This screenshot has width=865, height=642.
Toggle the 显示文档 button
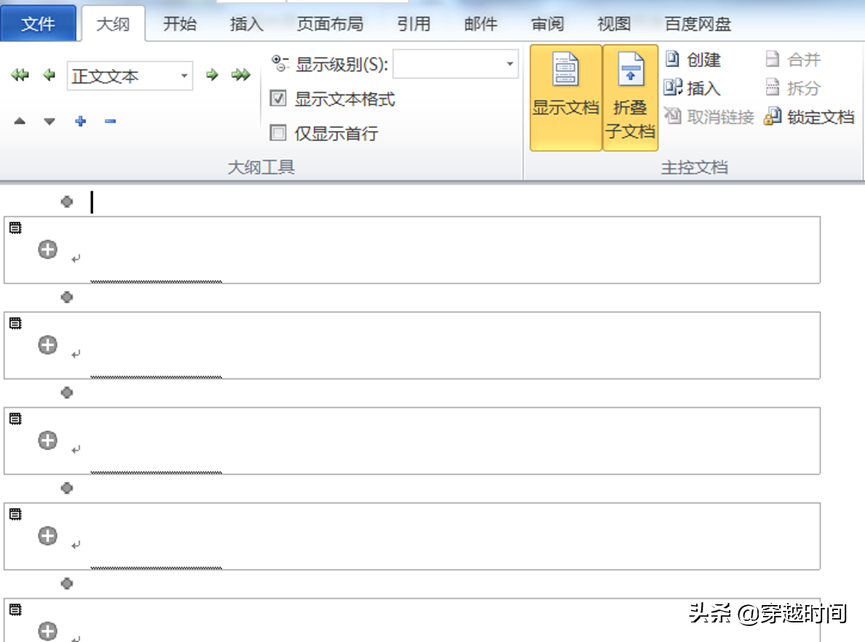tap(565, 98)
